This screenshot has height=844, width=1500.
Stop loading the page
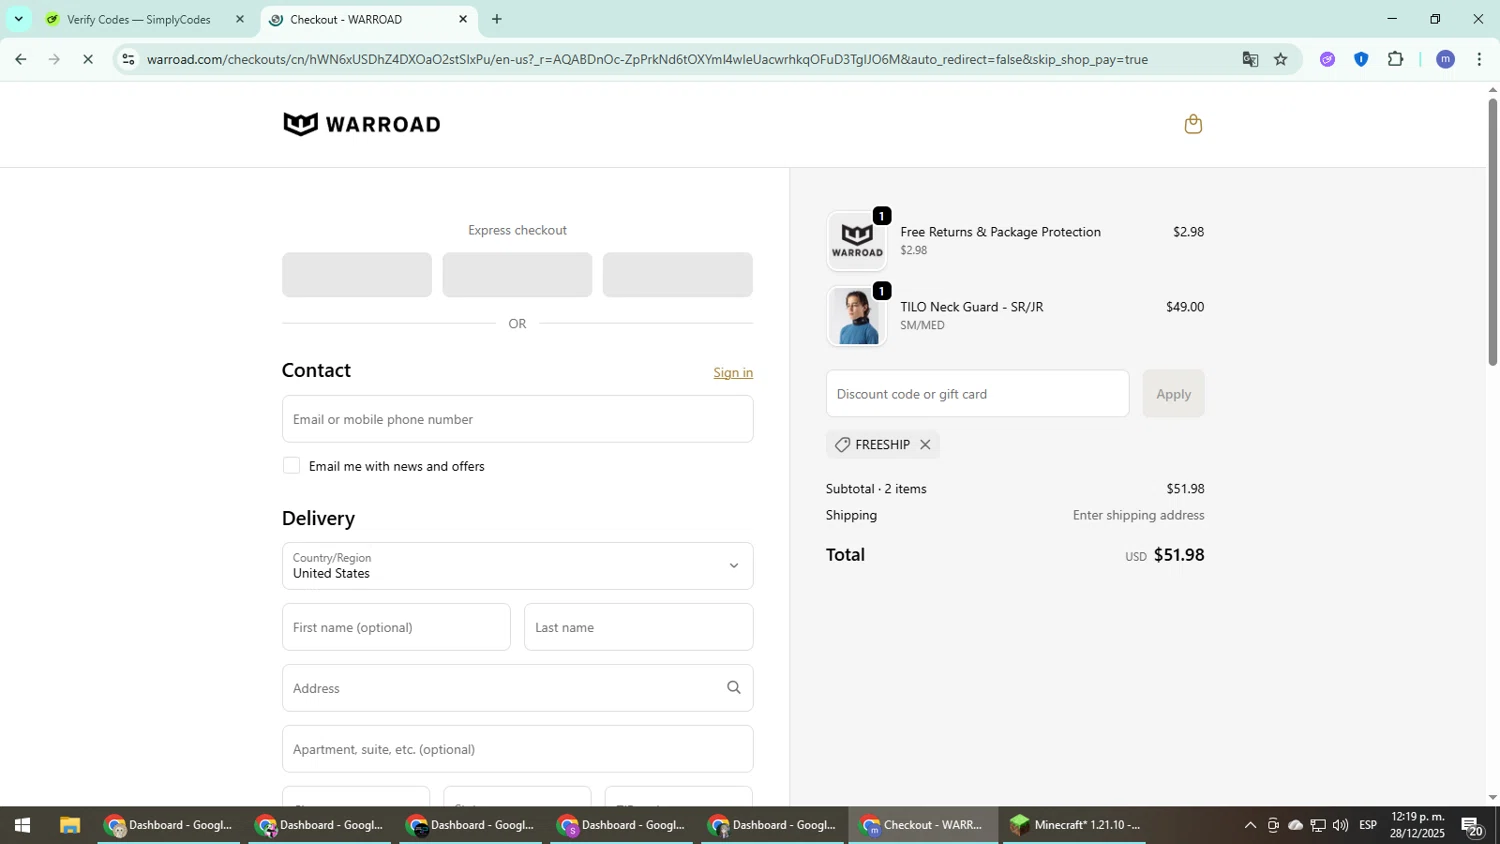click(x=88, y=59)
